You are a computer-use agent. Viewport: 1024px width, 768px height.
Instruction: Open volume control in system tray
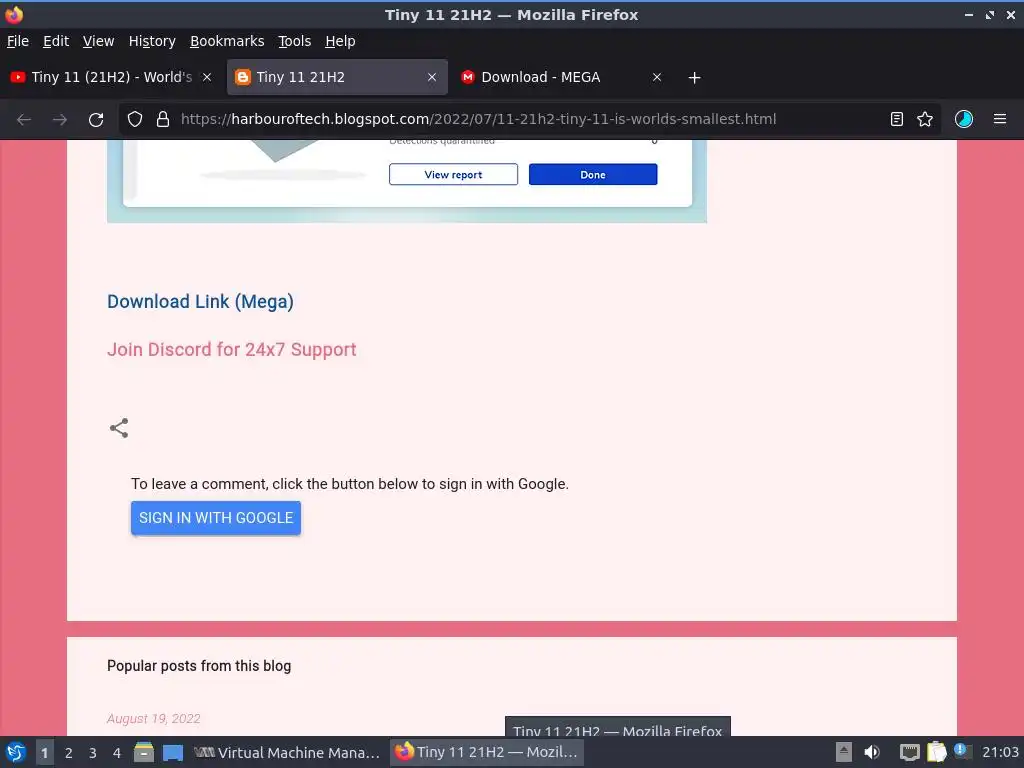pos(872,752)
